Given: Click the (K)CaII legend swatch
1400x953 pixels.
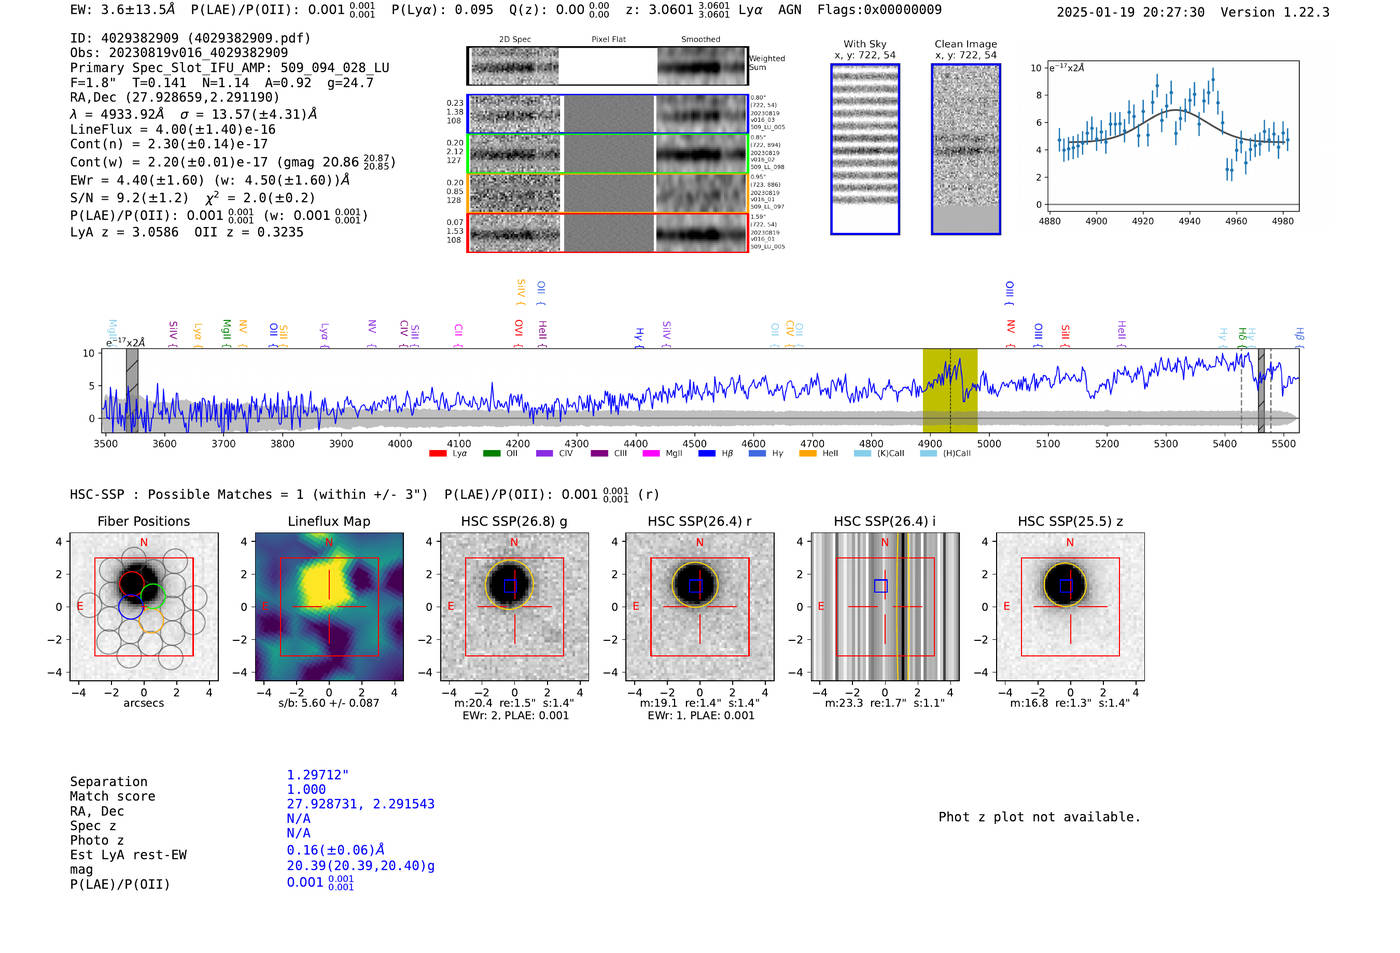Looking at the screenshot, I should click(x=862, y=454).
